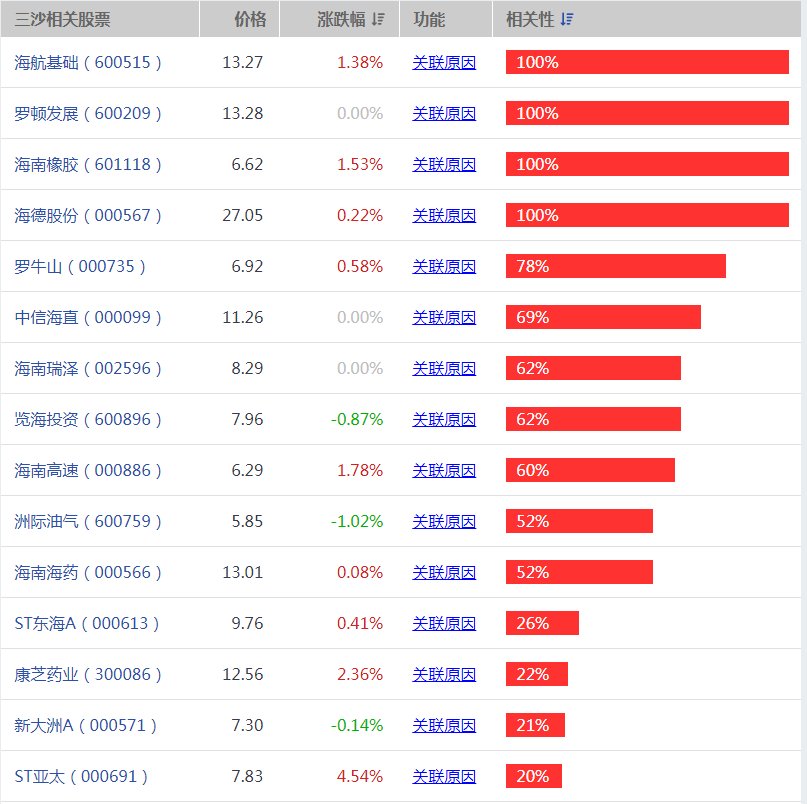Viewport: 807px width, 804px height.
Task: Click sort icon beside 涨跌幅 header
Action: [377, 19]
